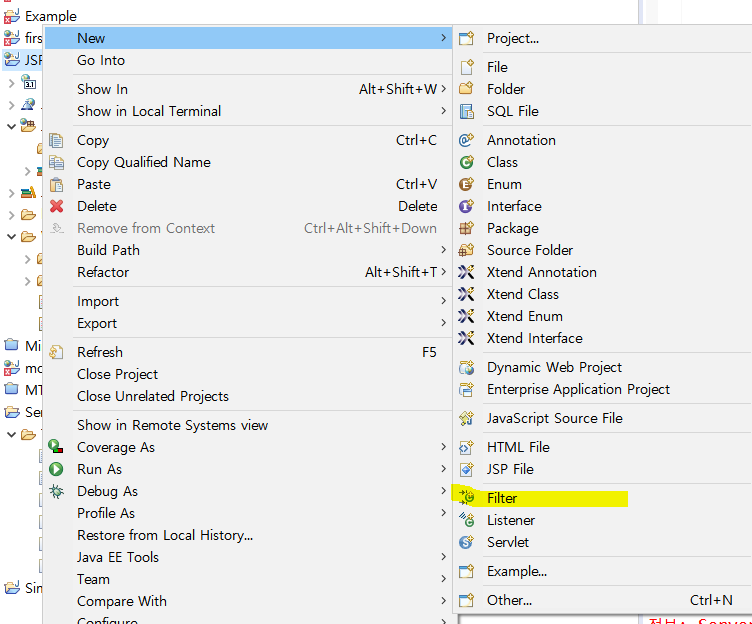
Task: Click the Xtend Enum icon
Action: tap(466, 316)
